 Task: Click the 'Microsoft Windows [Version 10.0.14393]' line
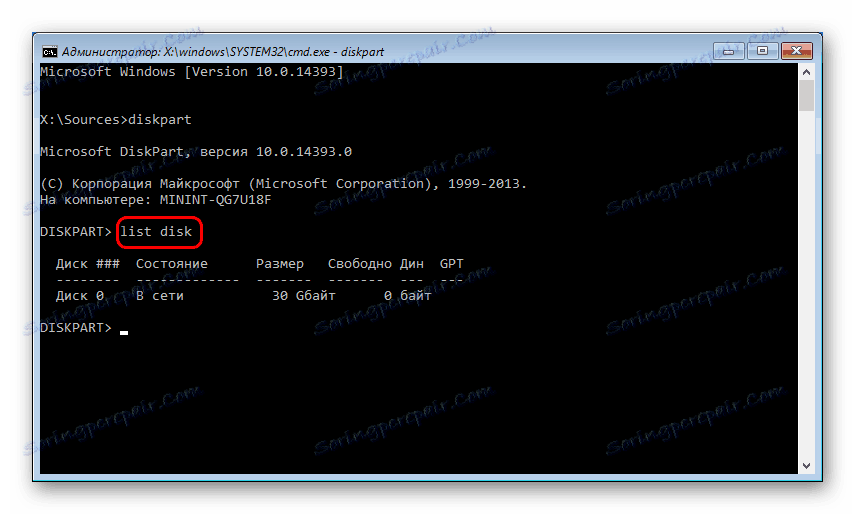coord(192,72)
